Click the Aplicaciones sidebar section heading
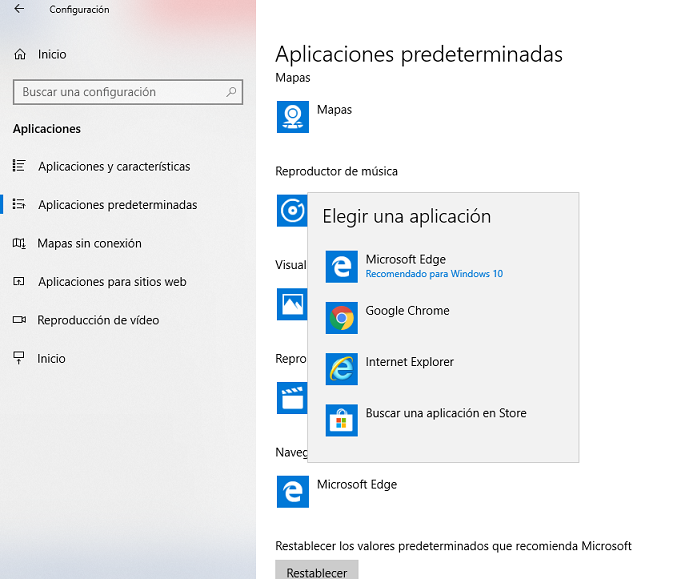Viewport: 681px width, 579px height. [x=47, y=129]
